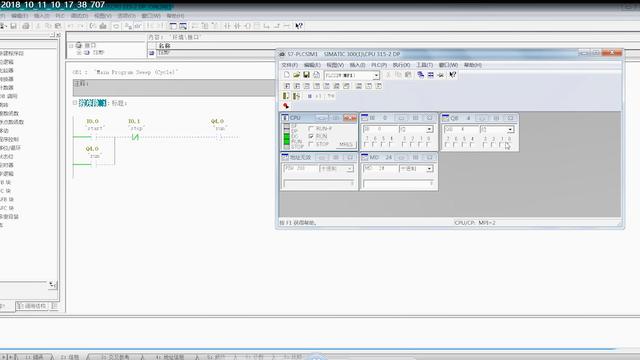
Task: Toggle overviews panel icon in LAD toolbar
Action: pyautogui.click(x=173, y=26)
